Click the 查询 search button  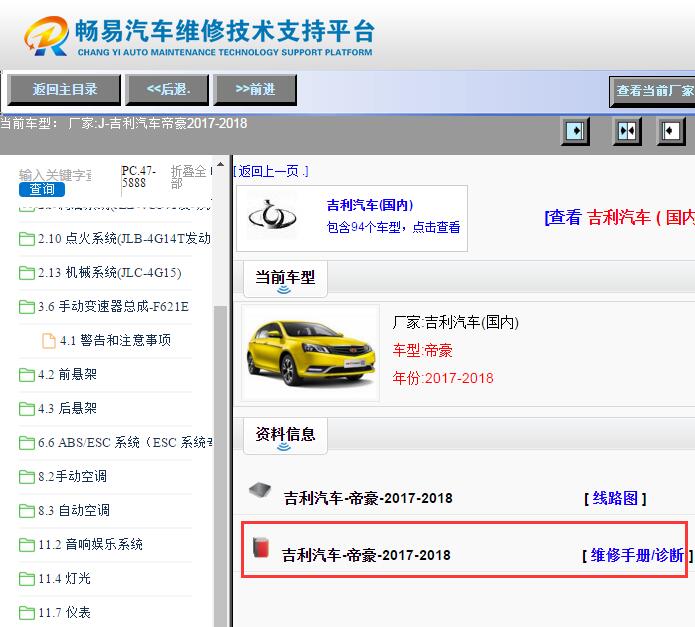point(42,190)
